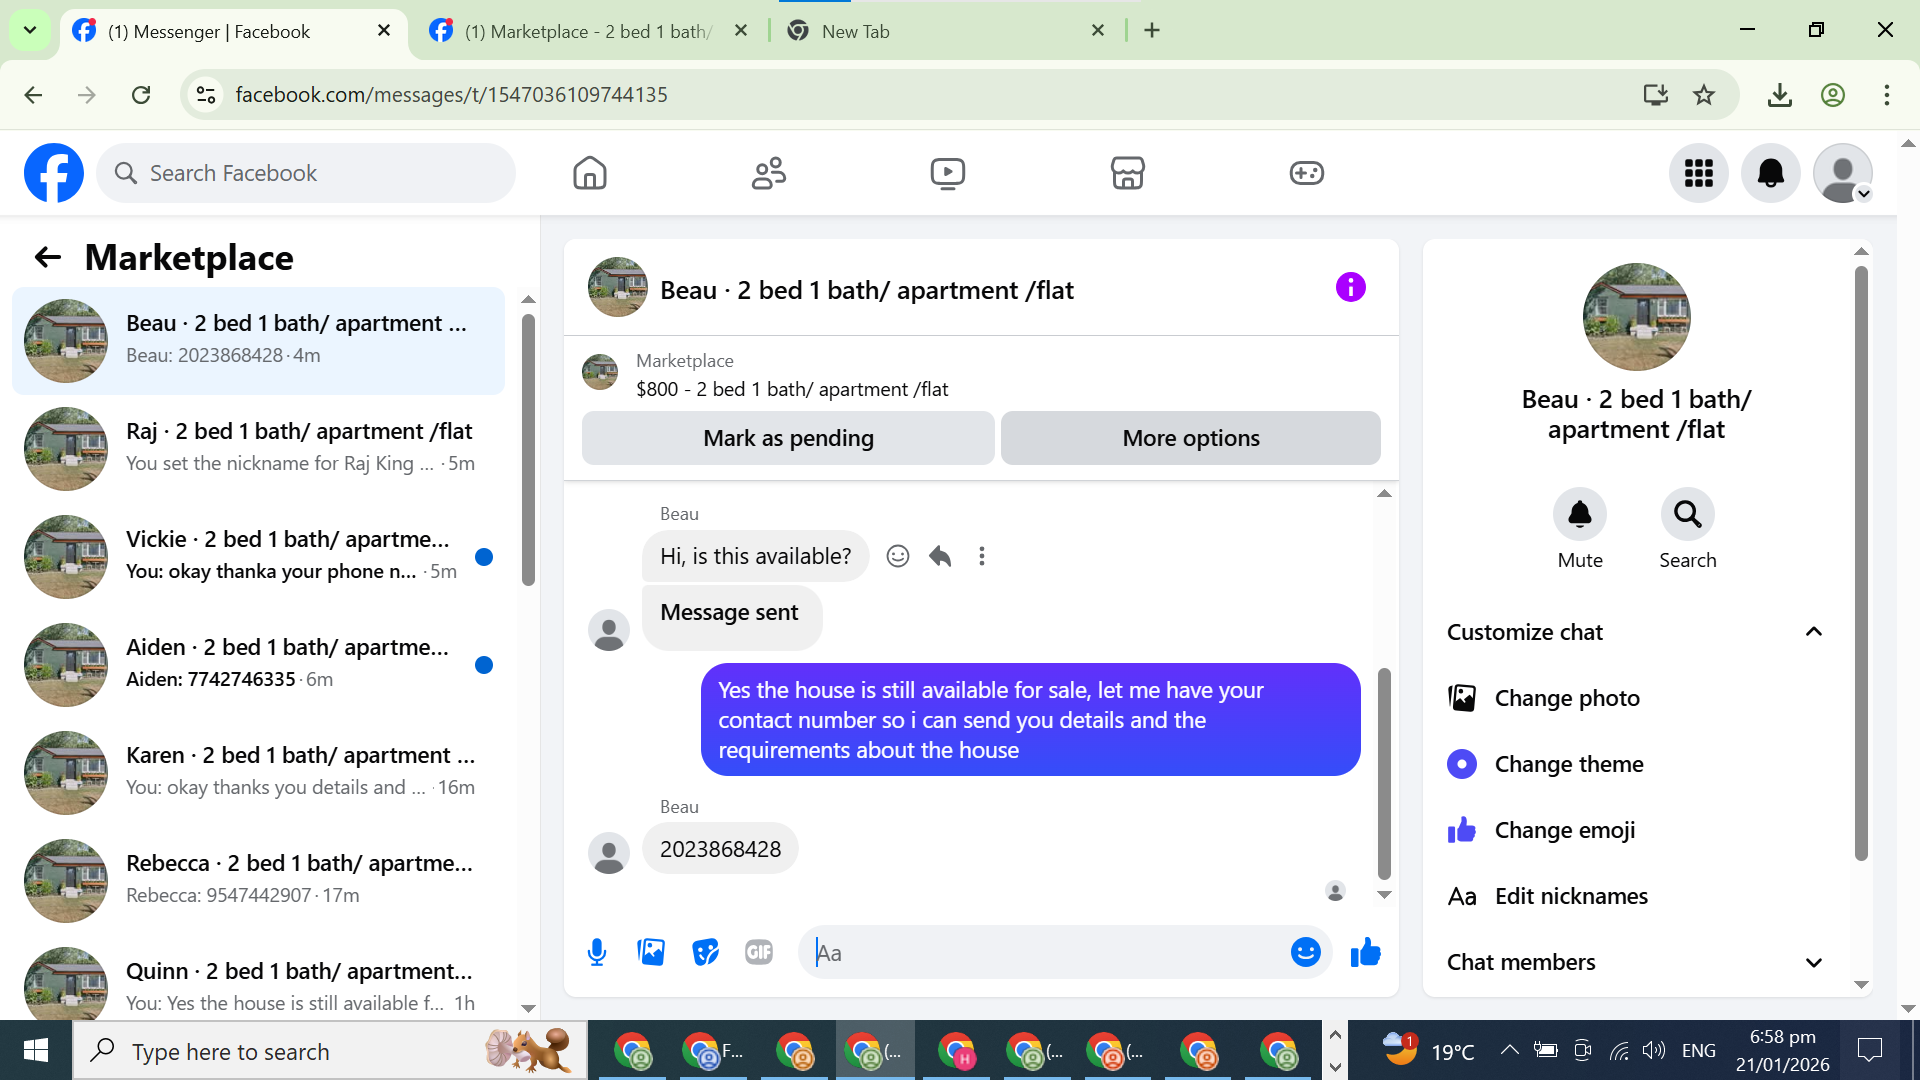Open the sticker picker icon
The height and width of the screenshot is (1080, 1920).
pyautogui.click(x=705, y=952)
